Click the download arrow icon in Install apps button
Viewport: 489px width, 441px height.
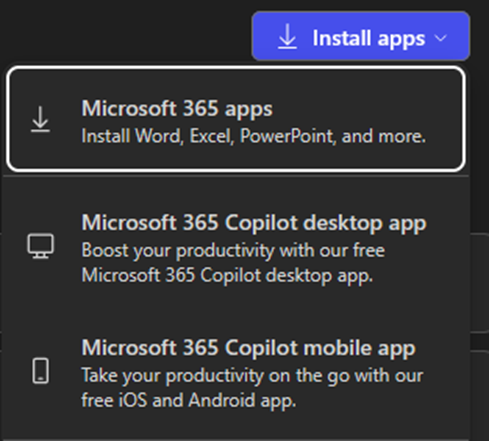[x=287, y=37]
